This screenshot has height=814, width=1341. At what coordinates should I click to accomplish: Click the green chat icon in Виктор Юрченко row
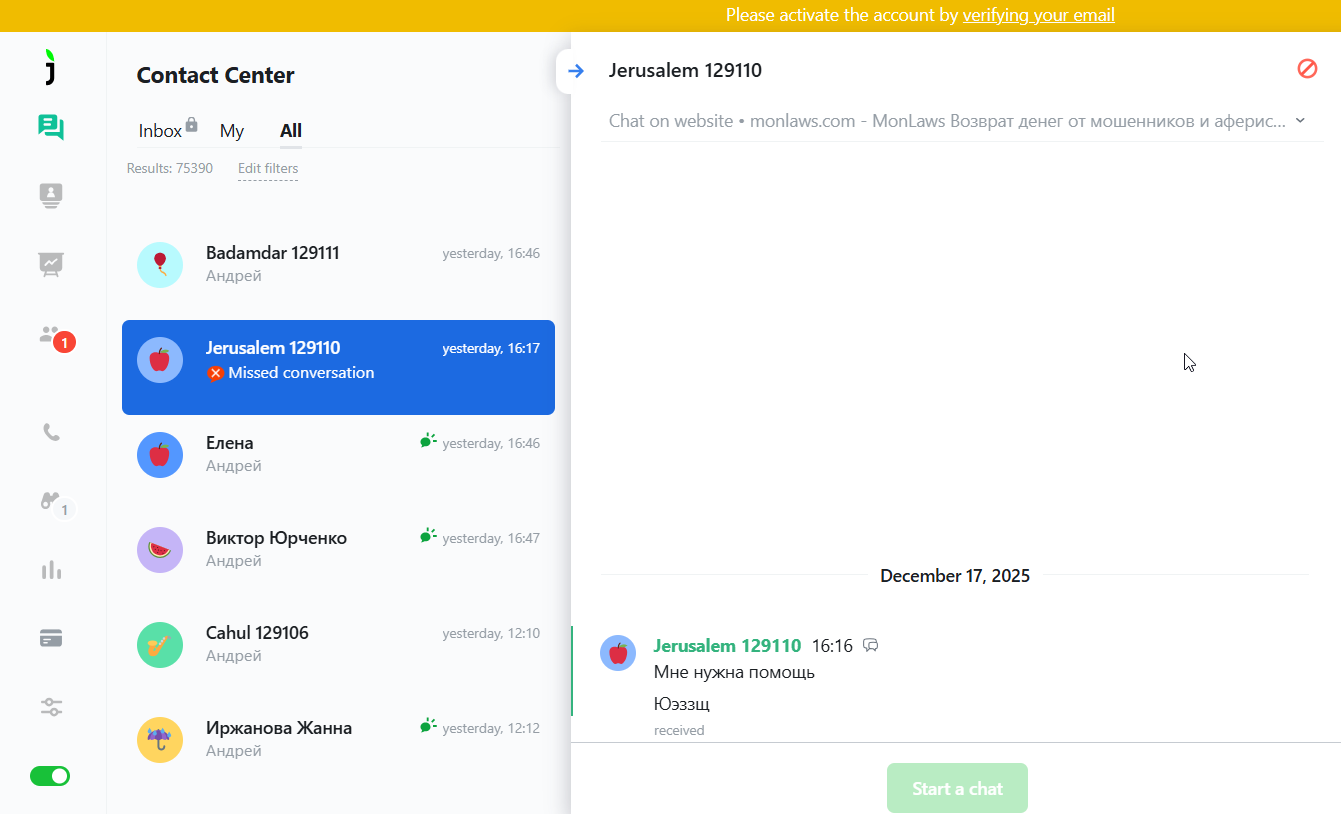[x=428, y=535]
